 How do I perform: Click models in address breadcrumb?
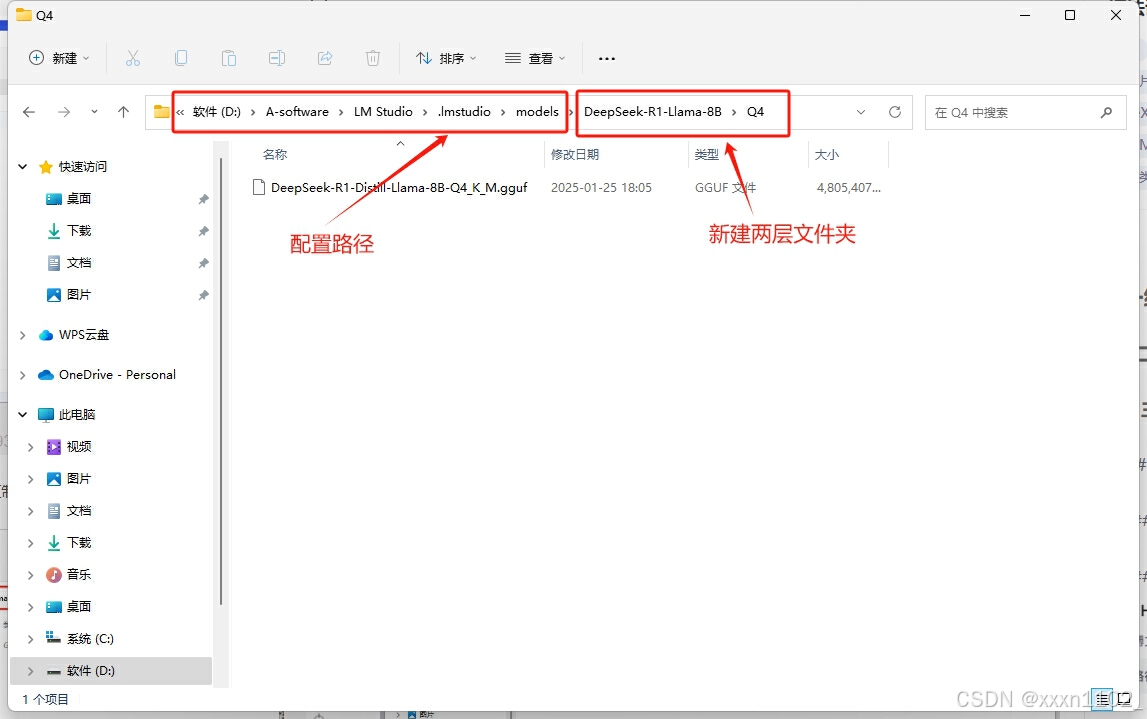[537, 112]
